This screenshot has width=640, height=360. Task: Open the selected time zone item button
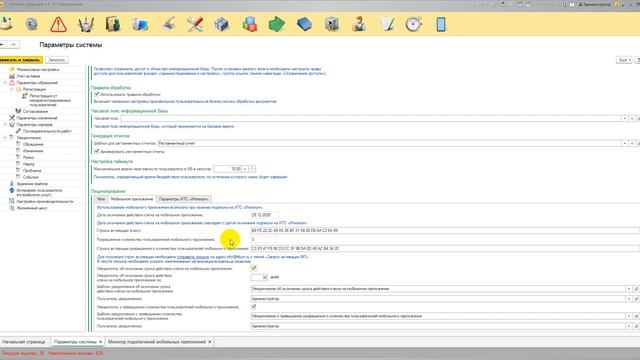click(x=638, y=118)
